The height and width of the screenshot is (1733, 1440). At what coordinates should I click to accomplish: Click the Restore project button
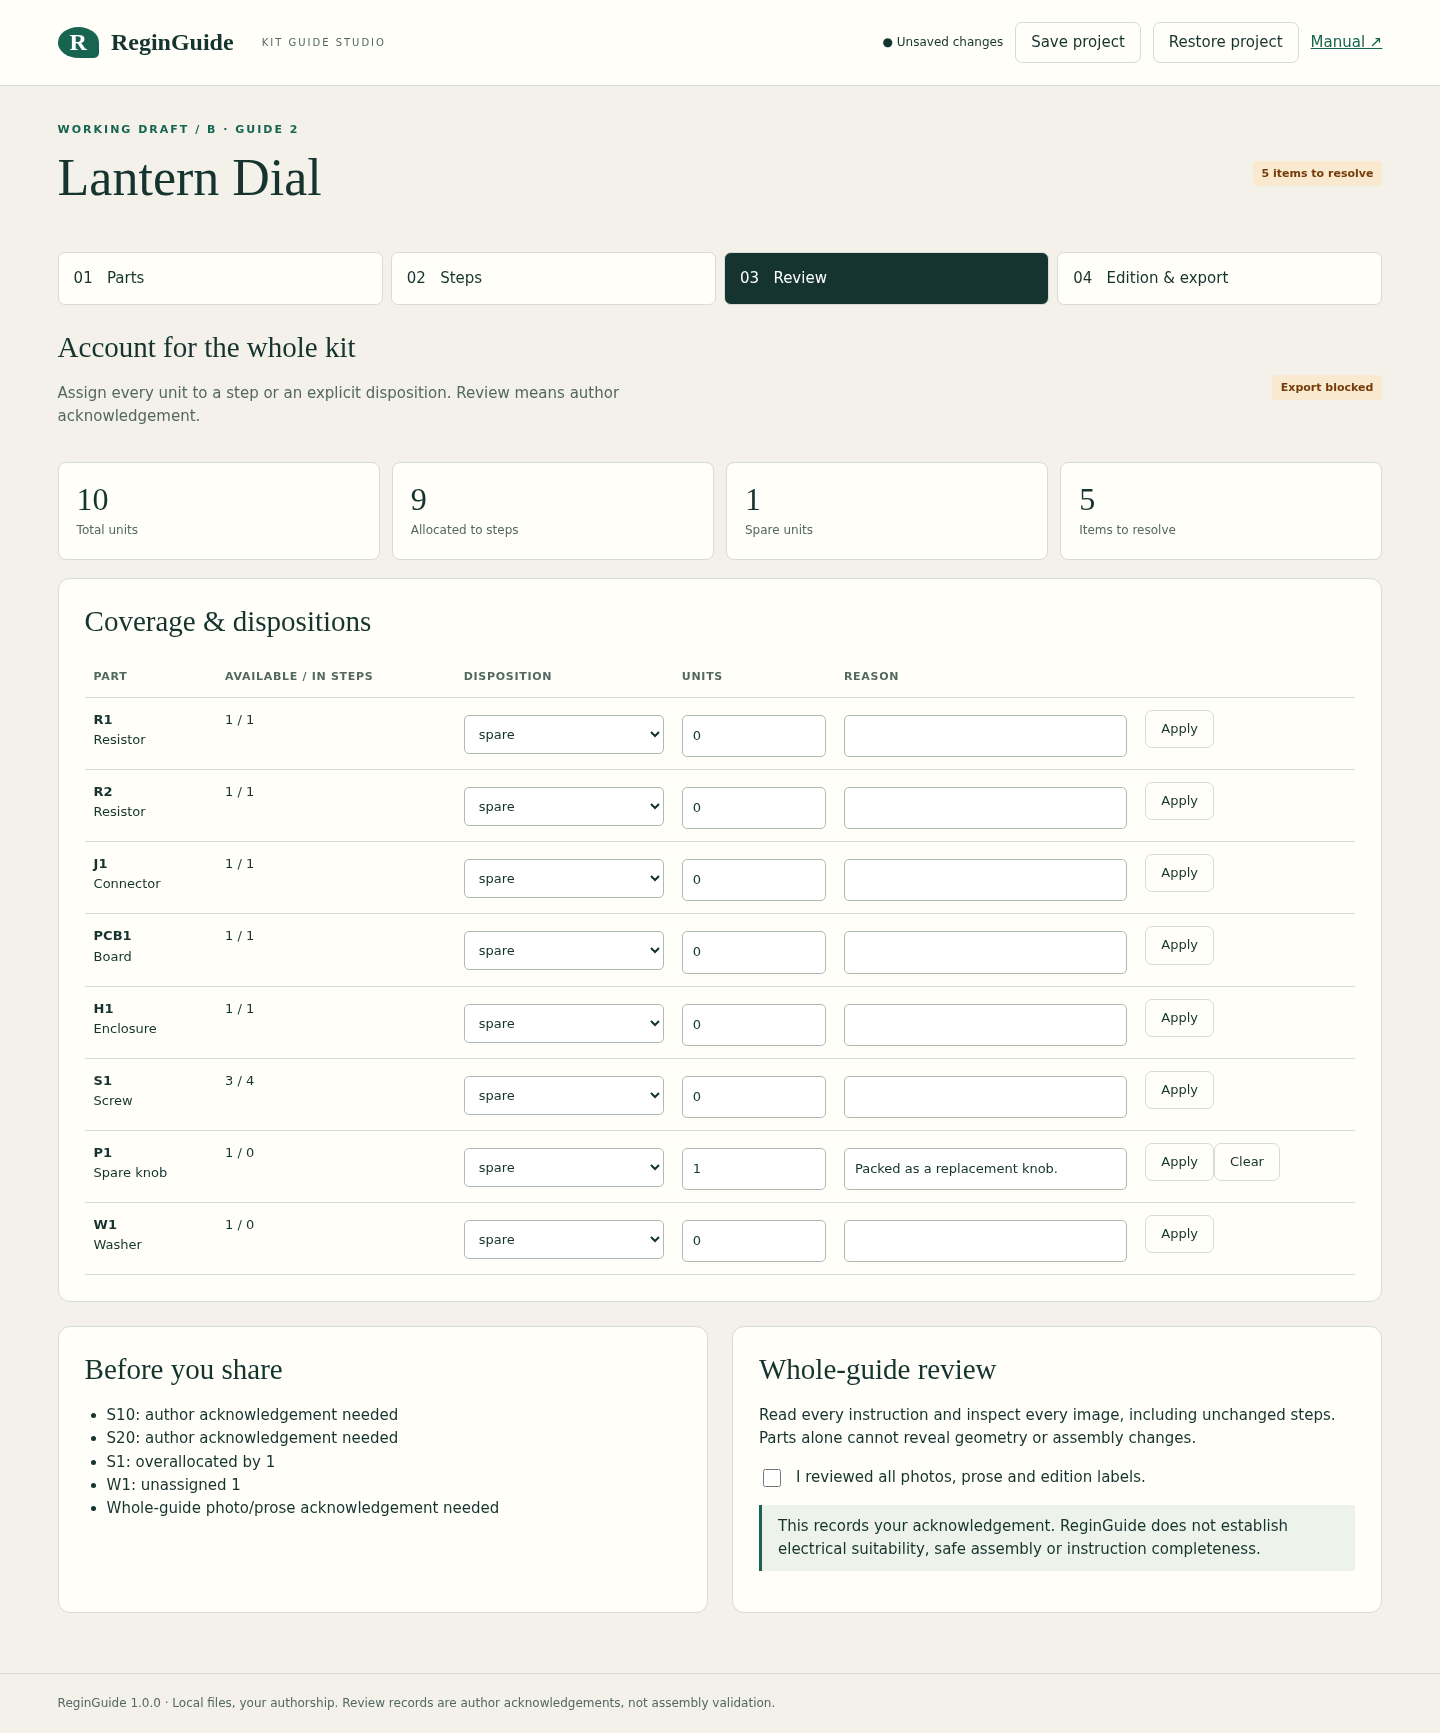pos(1226,42)
